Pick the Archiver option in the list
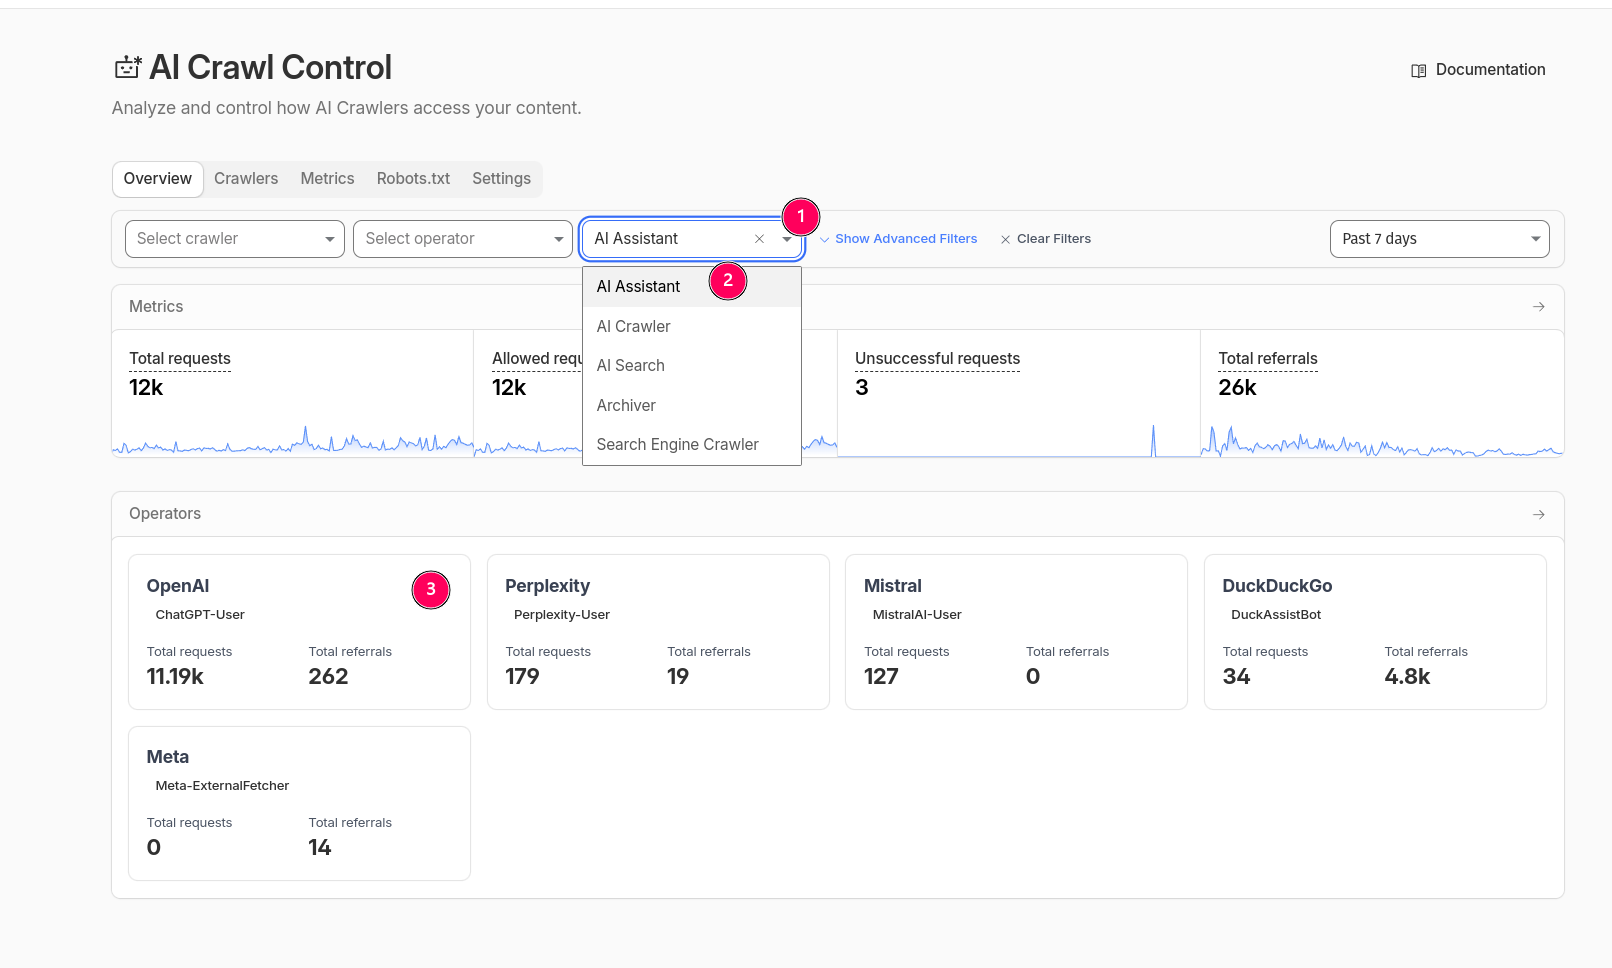Image resolution: width=1612 pixels, height=968 pixels. (x=626, y=406)
